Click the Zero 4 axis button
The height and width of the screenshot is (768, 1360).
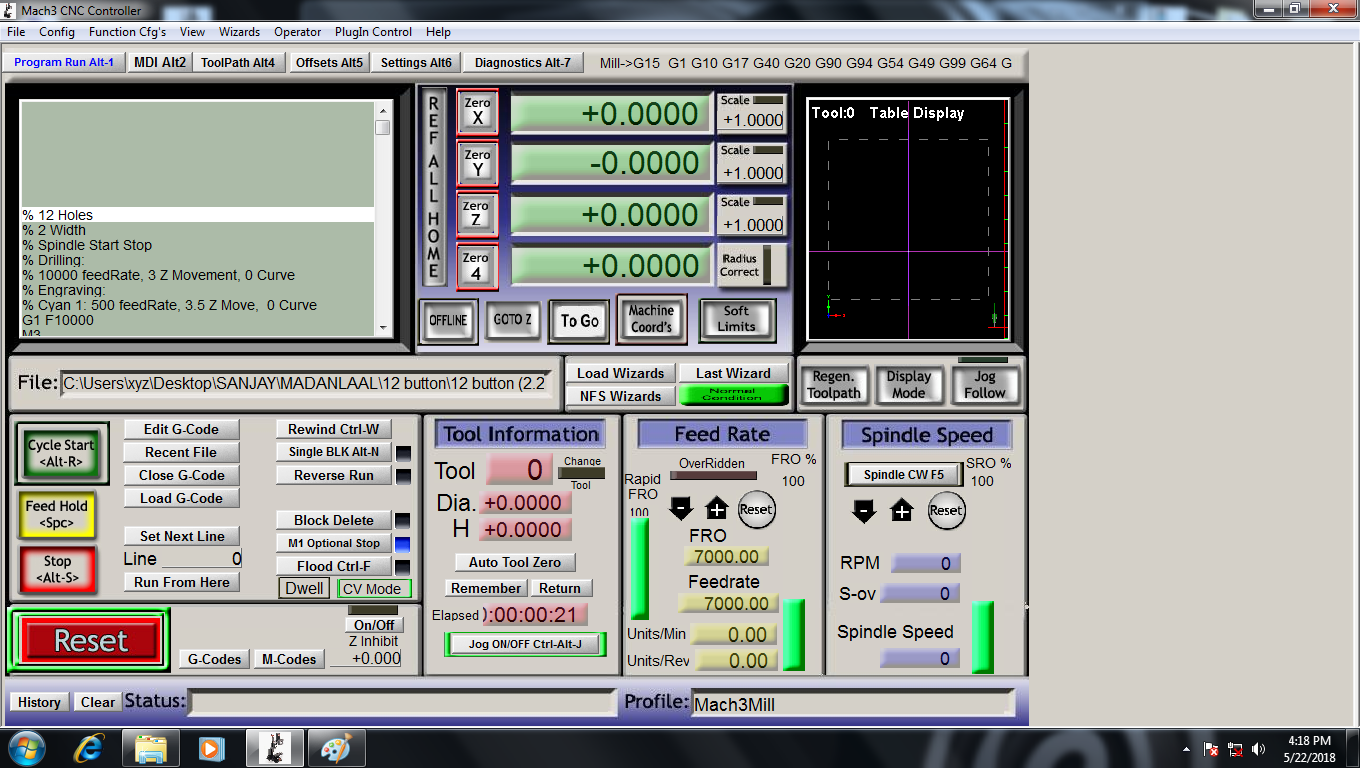pos(477,267)
